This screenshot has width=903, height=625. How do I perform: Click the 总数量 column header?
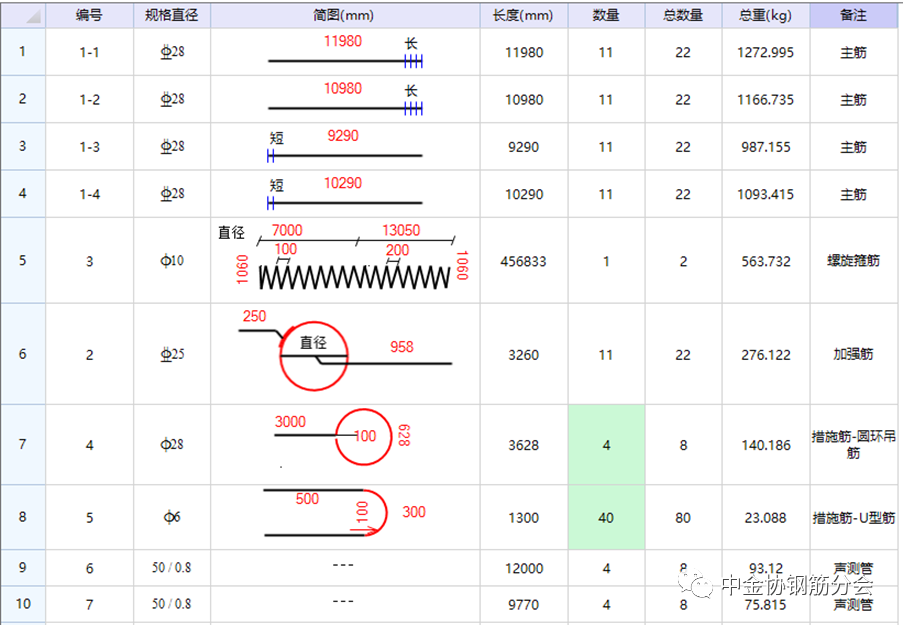click(x=683, y=16)
